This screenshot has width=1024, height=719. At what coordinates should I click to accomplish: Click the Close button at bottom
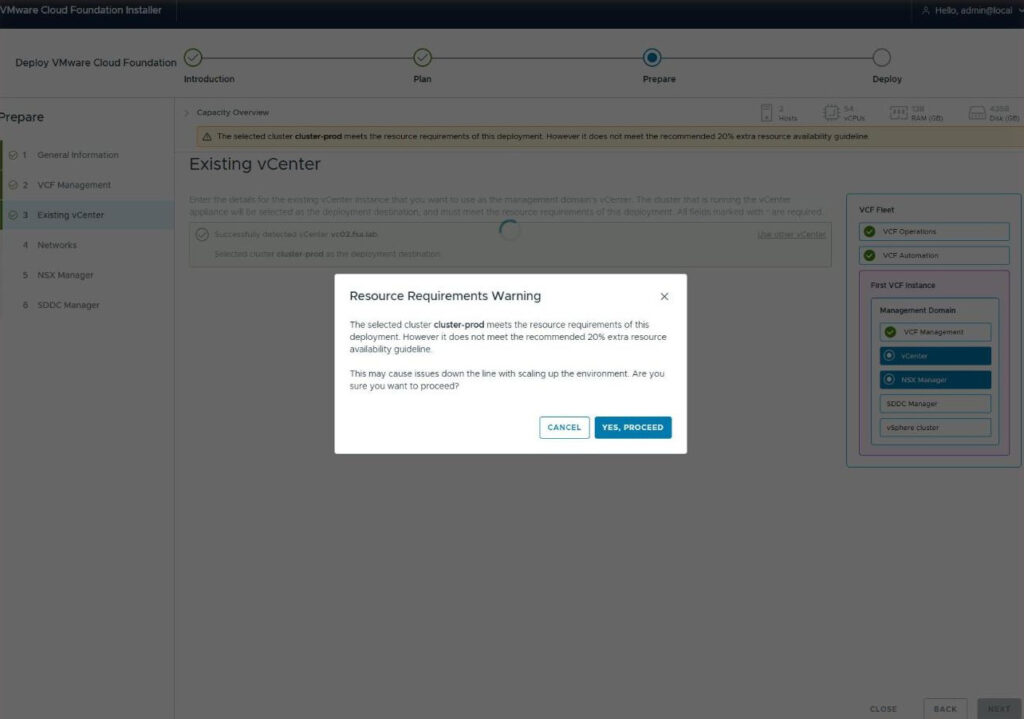(883, 709)
